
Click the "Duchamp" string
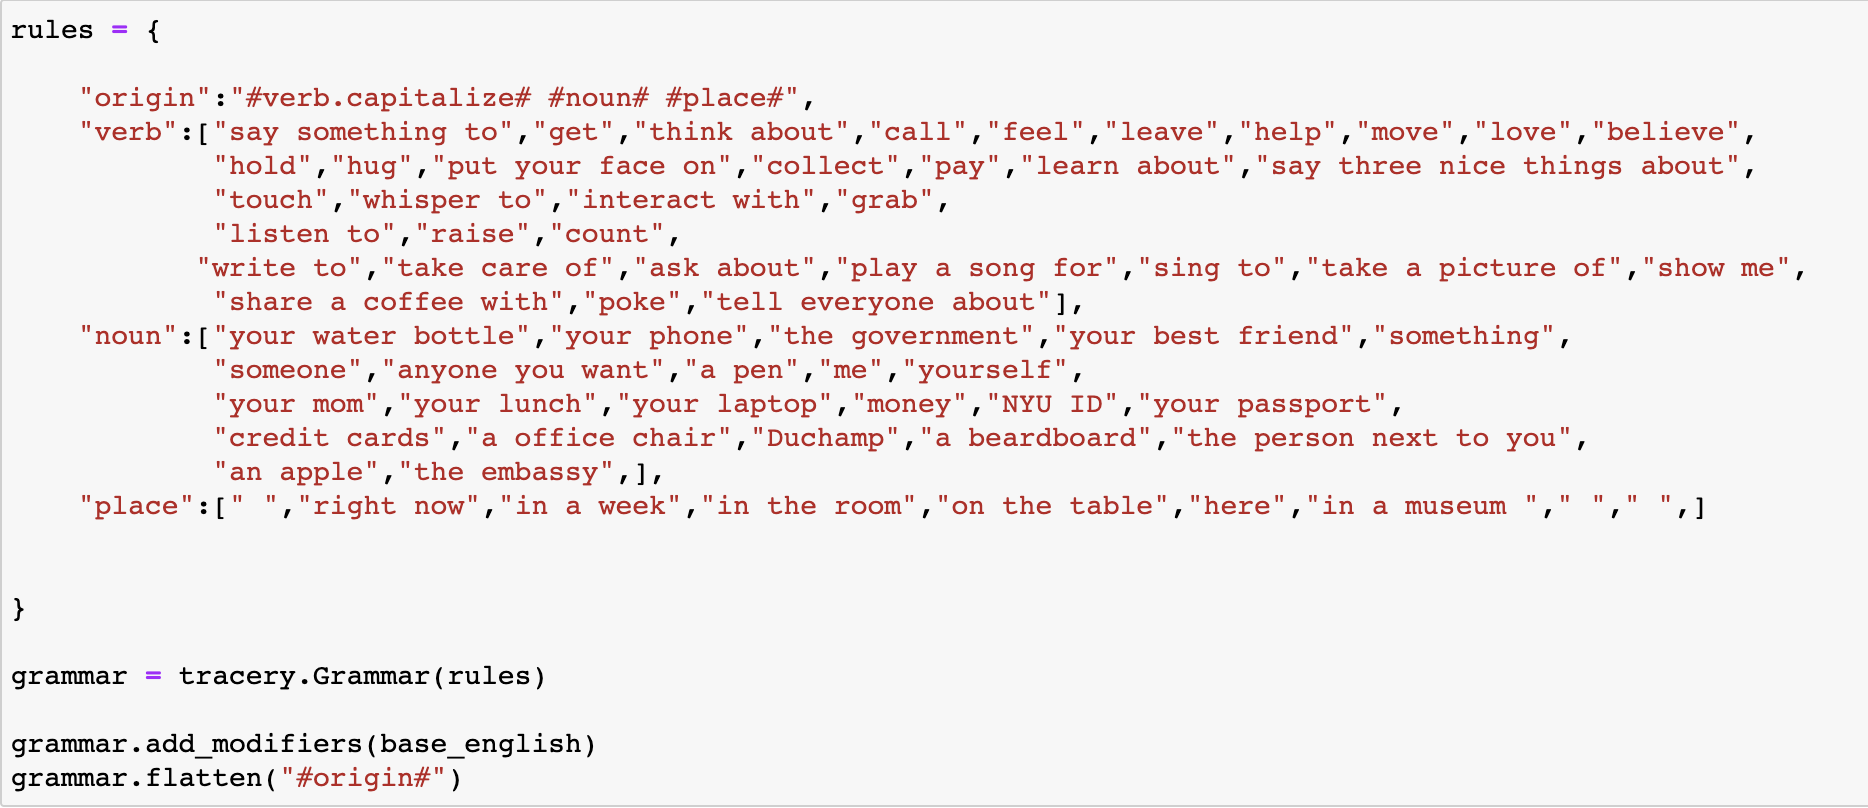[825, 438]
